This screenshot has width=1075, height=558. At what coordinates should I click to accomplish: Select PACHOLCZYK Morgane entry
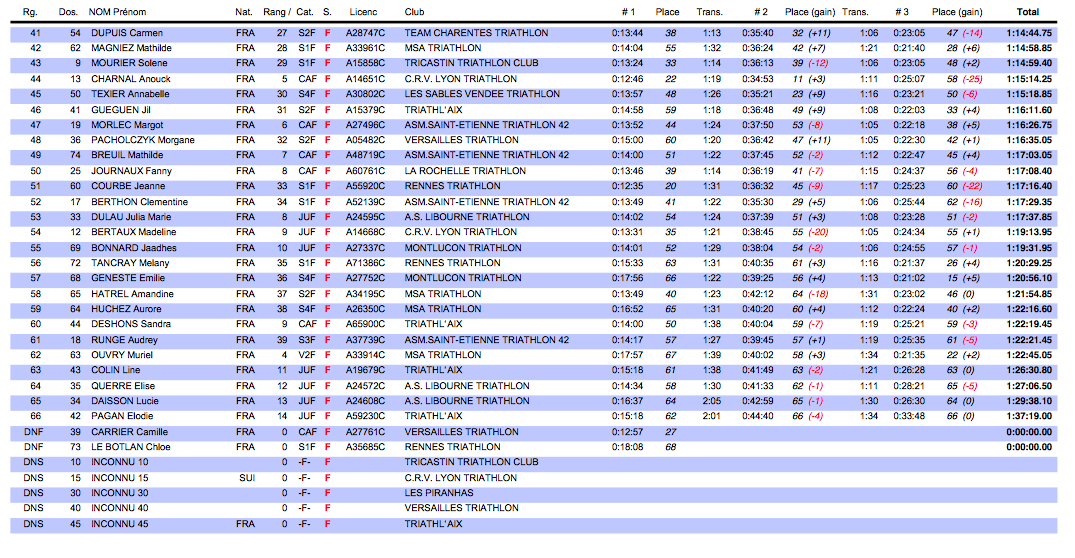click(143, 140)
